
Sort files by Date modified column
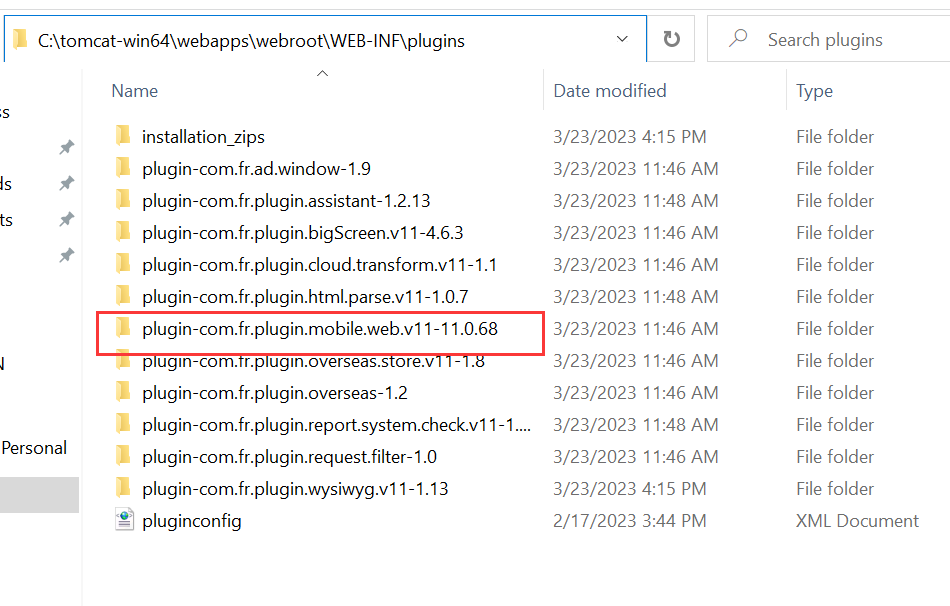(610, 91)
